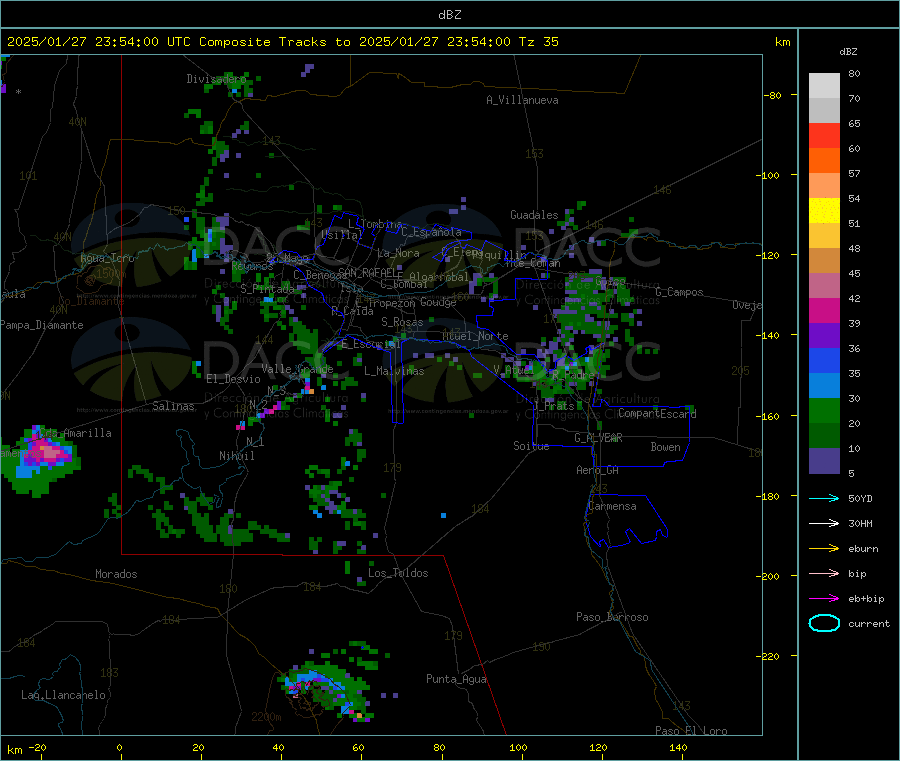900x761 pixels.
Task: Click the Salinas location label
Action: click(173, 406)
